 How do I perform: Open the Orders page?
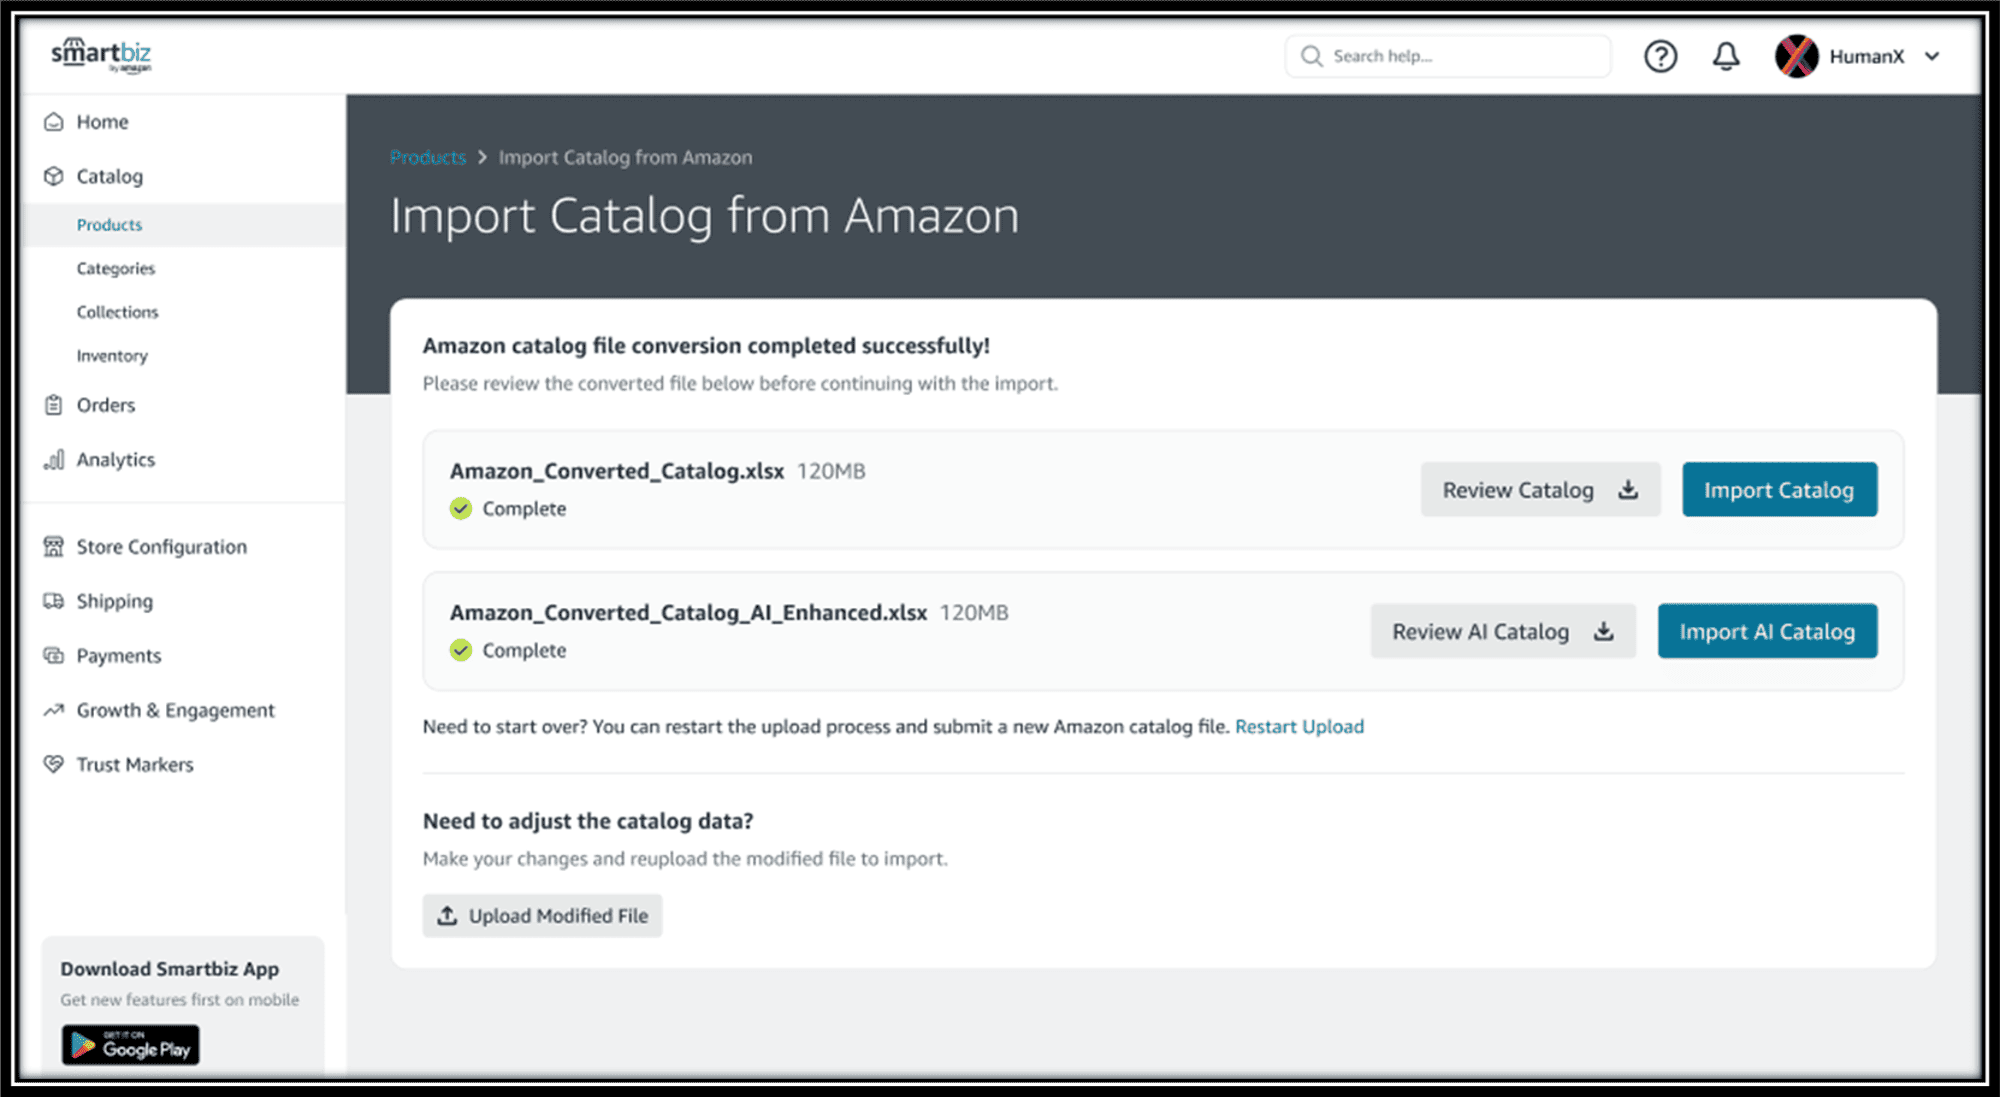[x=105, y=405]
